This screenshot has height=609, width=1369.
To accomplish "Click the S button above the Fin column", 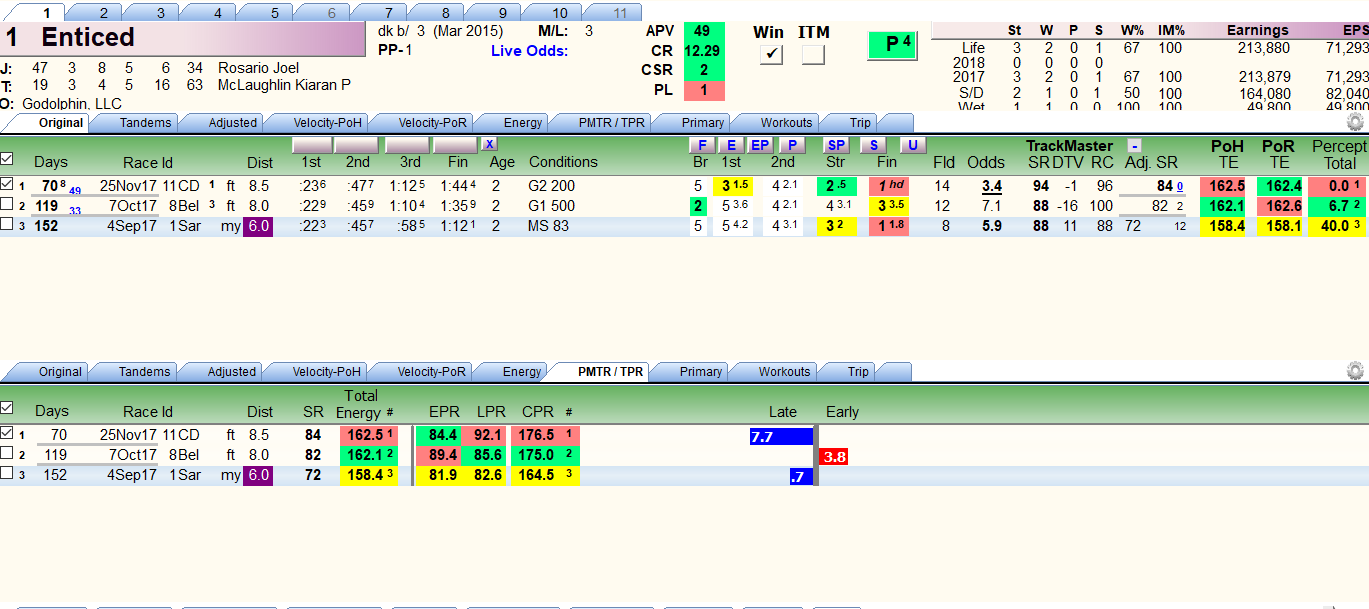I will [x=873, y=145].
